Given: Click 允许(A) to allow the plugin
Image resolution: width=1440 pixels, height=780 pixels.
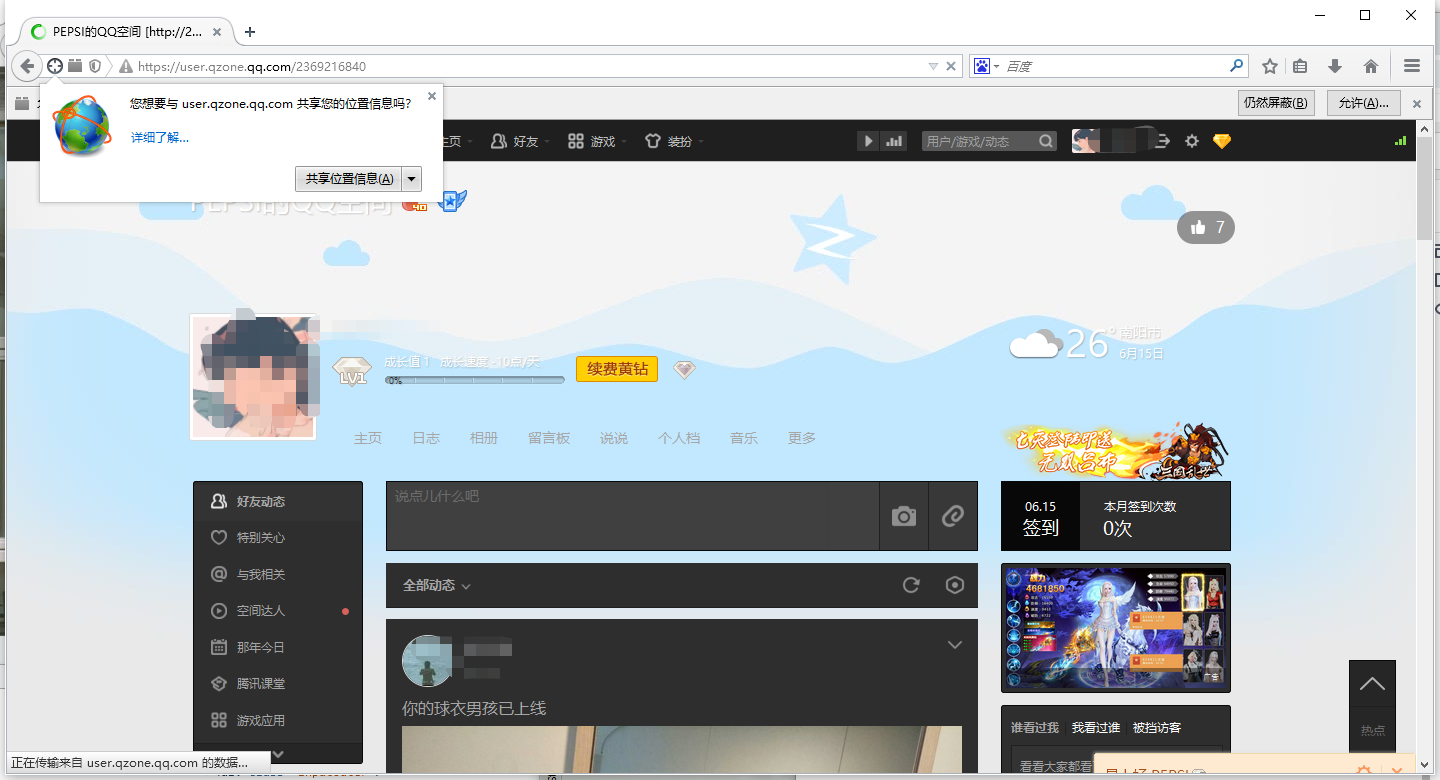Looking at the screenshot, I should coord(1362,103).
